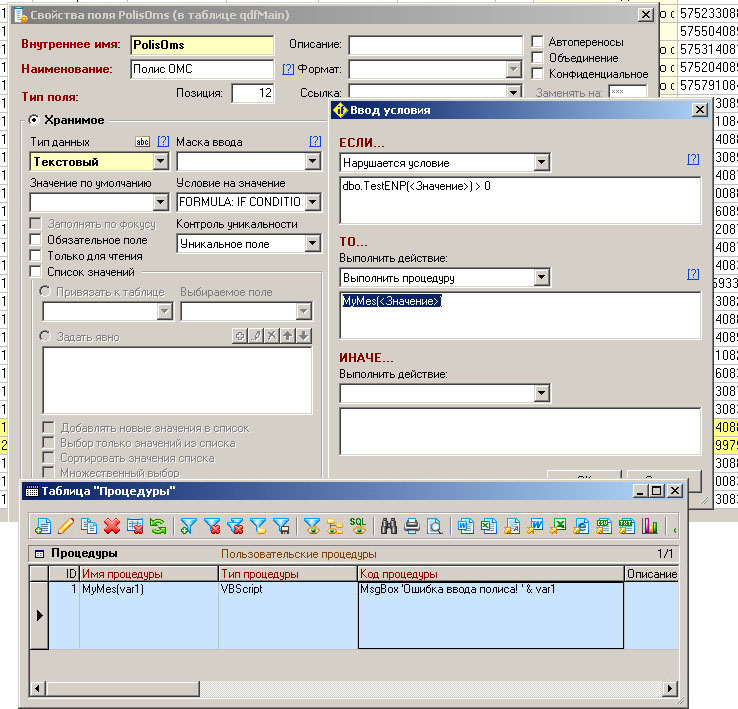Viewport: 738px width, 709px height.
Task: Open the Тип данных dropdown
Action: pos(160,161)
